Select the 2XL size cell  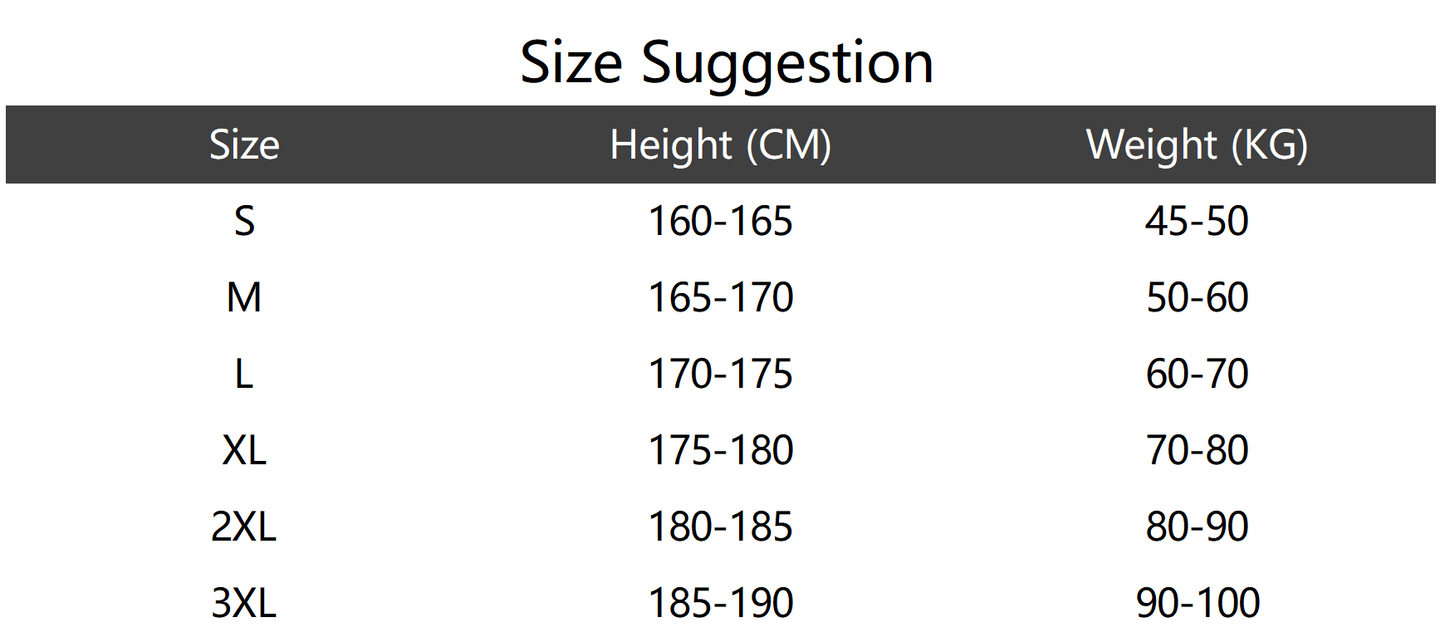[x=244, y=527]
